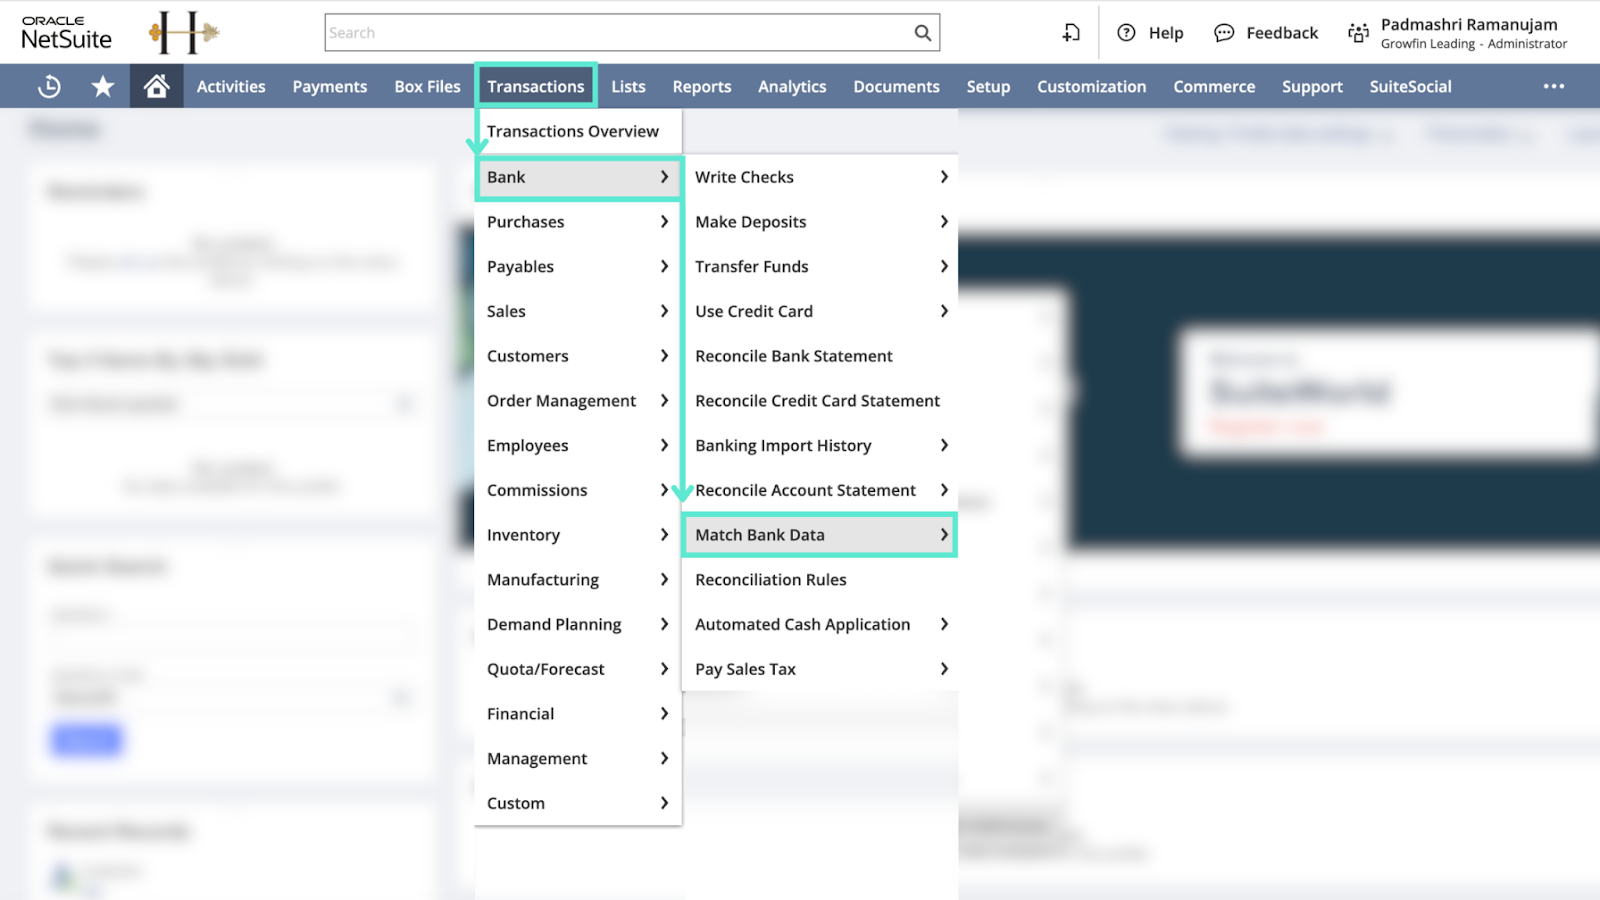Click the company barbell logo
The image size is (1600, 900).
[x=184, y=33]
